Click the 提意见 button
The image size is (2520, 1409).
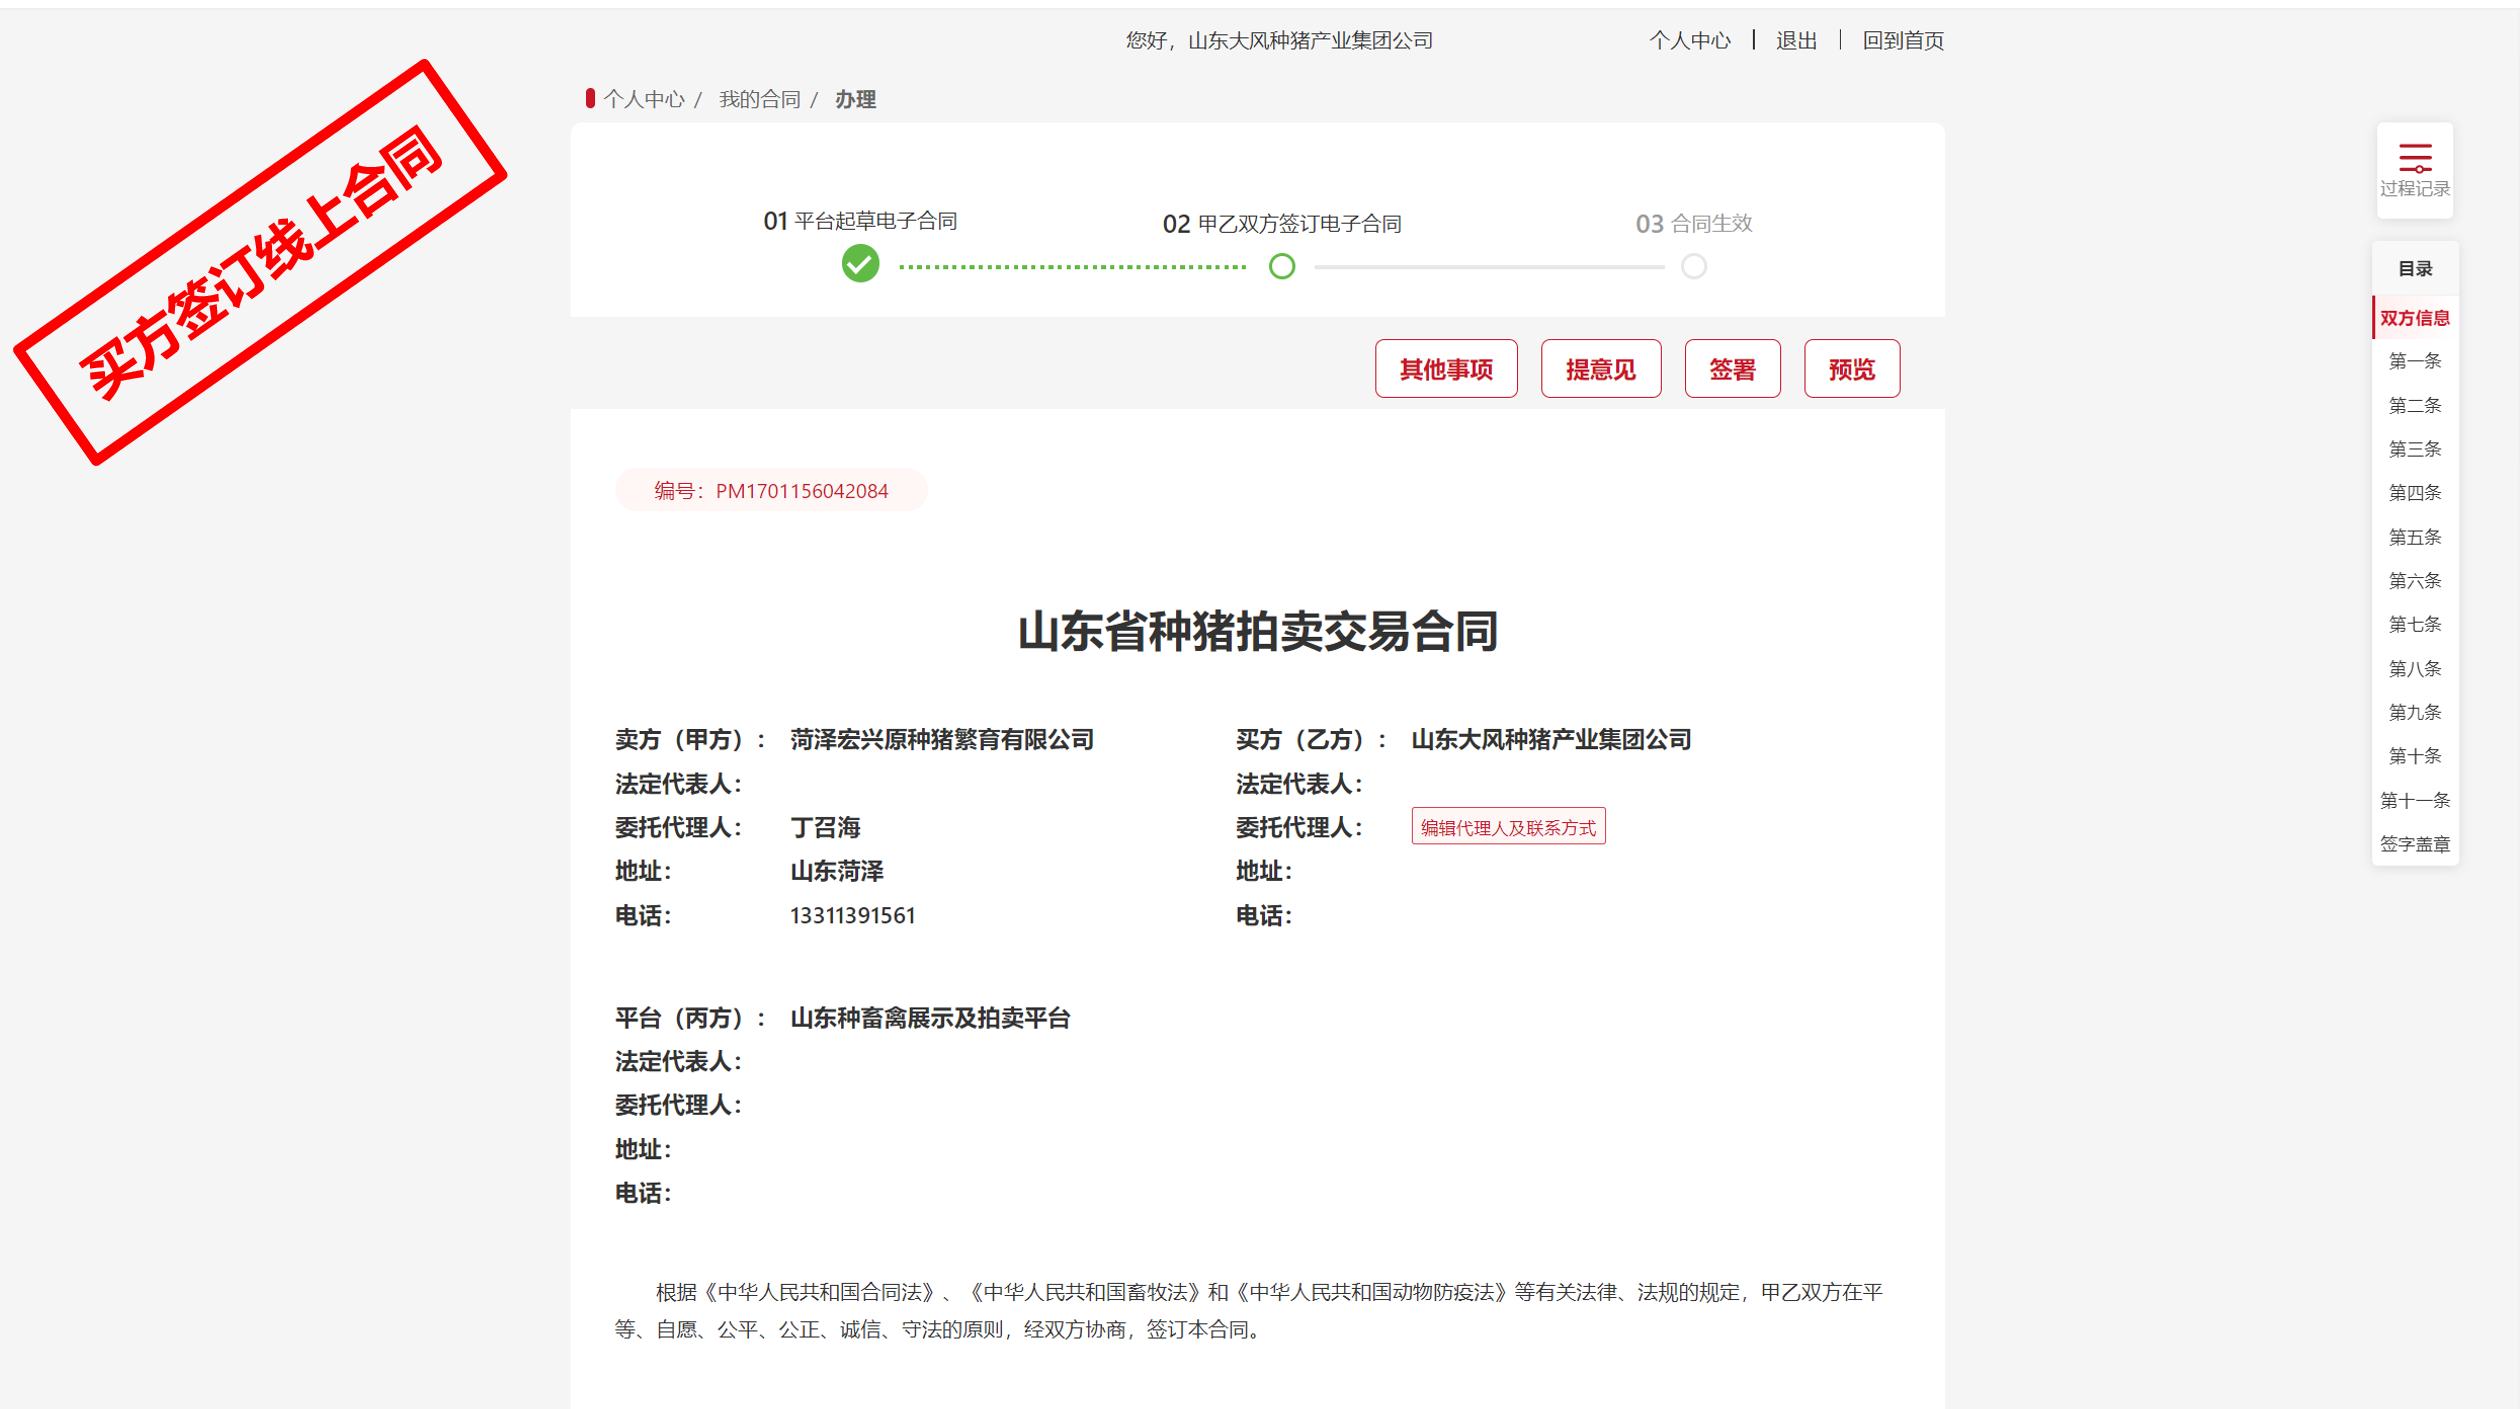tap(1600, 369)
